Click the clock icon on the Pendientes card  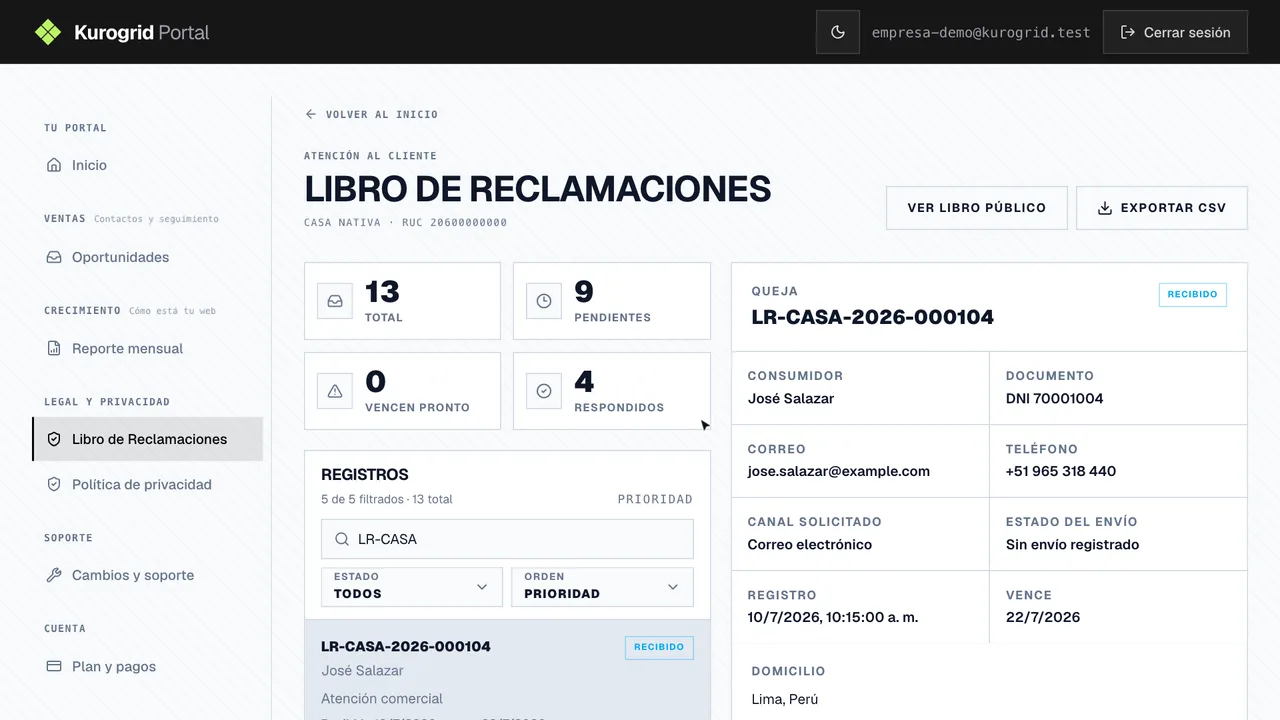[x=544, y=301]
